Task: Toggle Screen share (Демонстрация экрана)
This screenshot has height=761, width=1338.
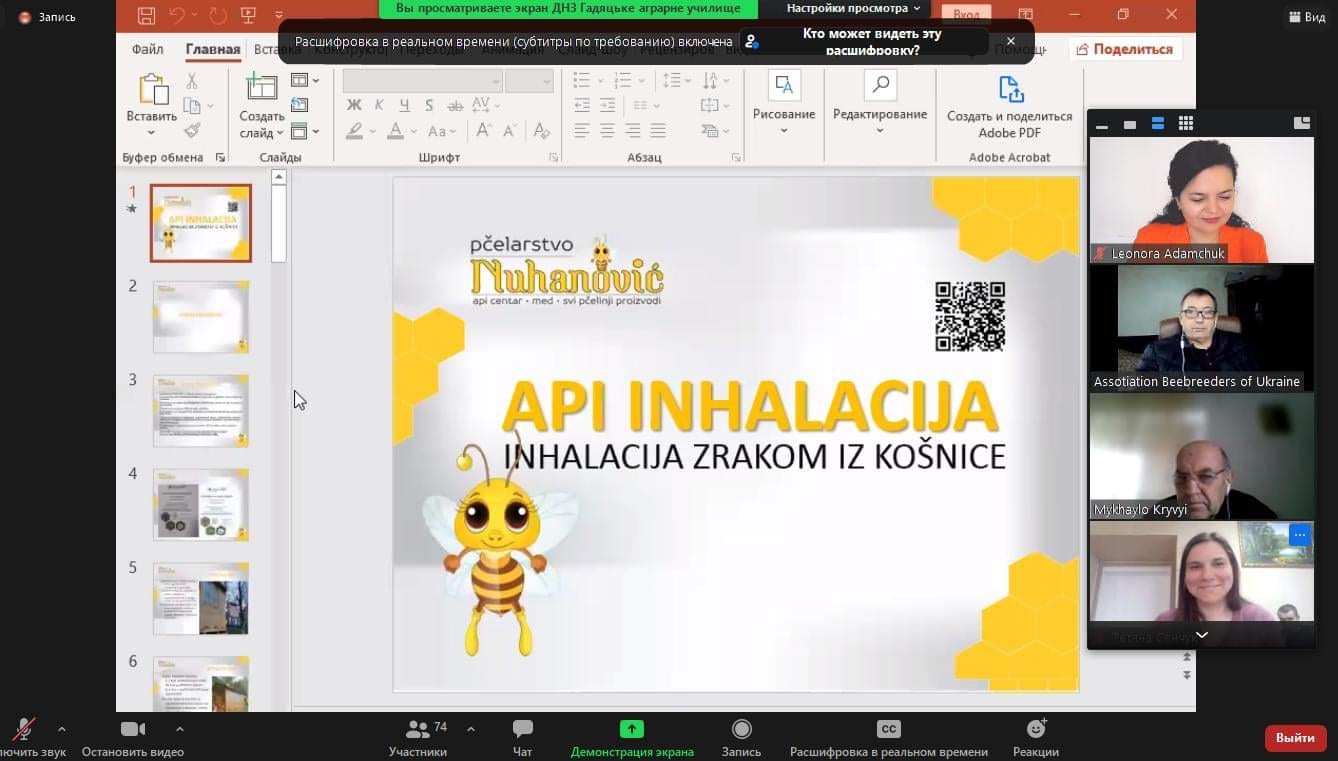Action: pos(632,737)
